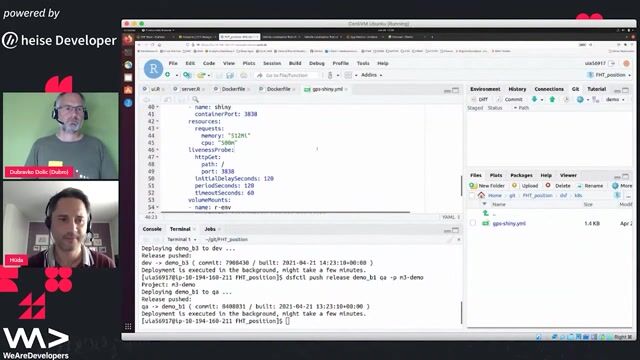Click the Delete button in Files pane

point(558,186)
